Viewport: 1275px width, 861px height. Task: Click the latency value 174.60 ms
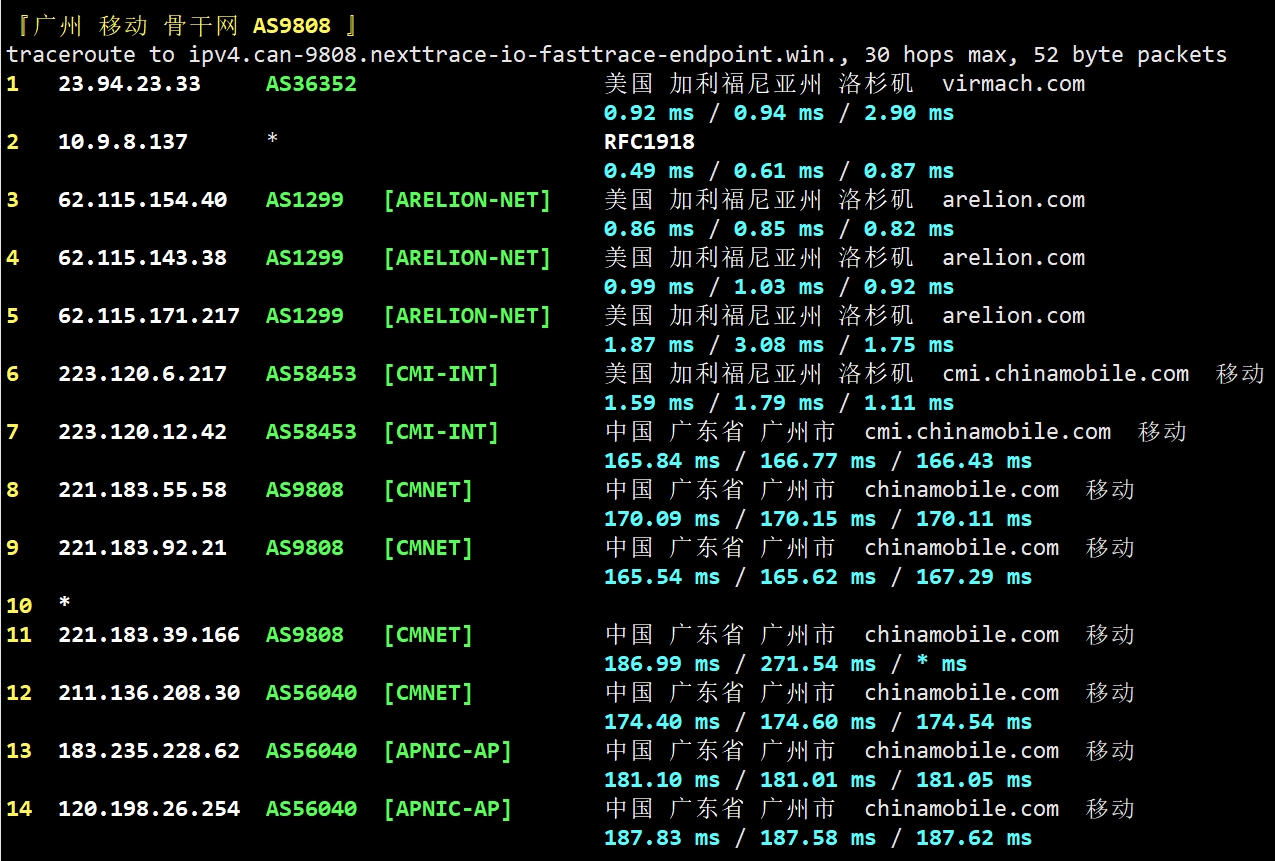818,722
